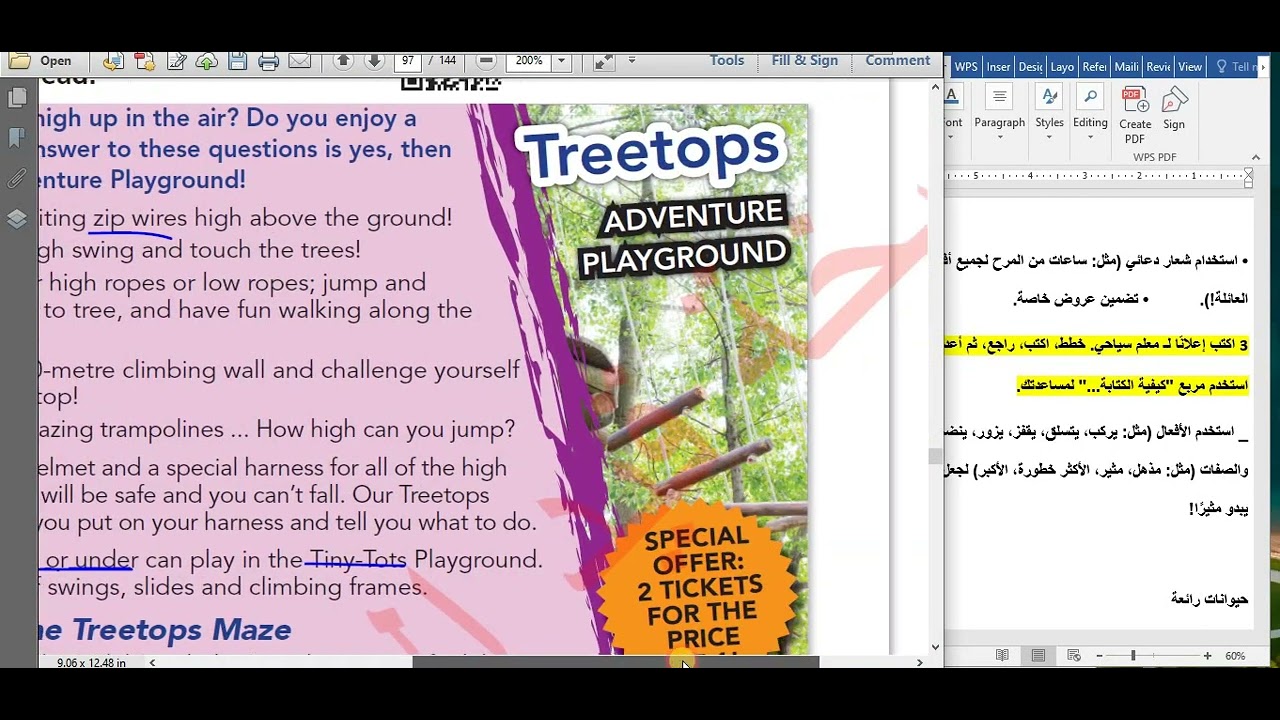Click the Sign pen icon in Word
The width and height of the screenshot is (1280, 720).
[1174, 109]
